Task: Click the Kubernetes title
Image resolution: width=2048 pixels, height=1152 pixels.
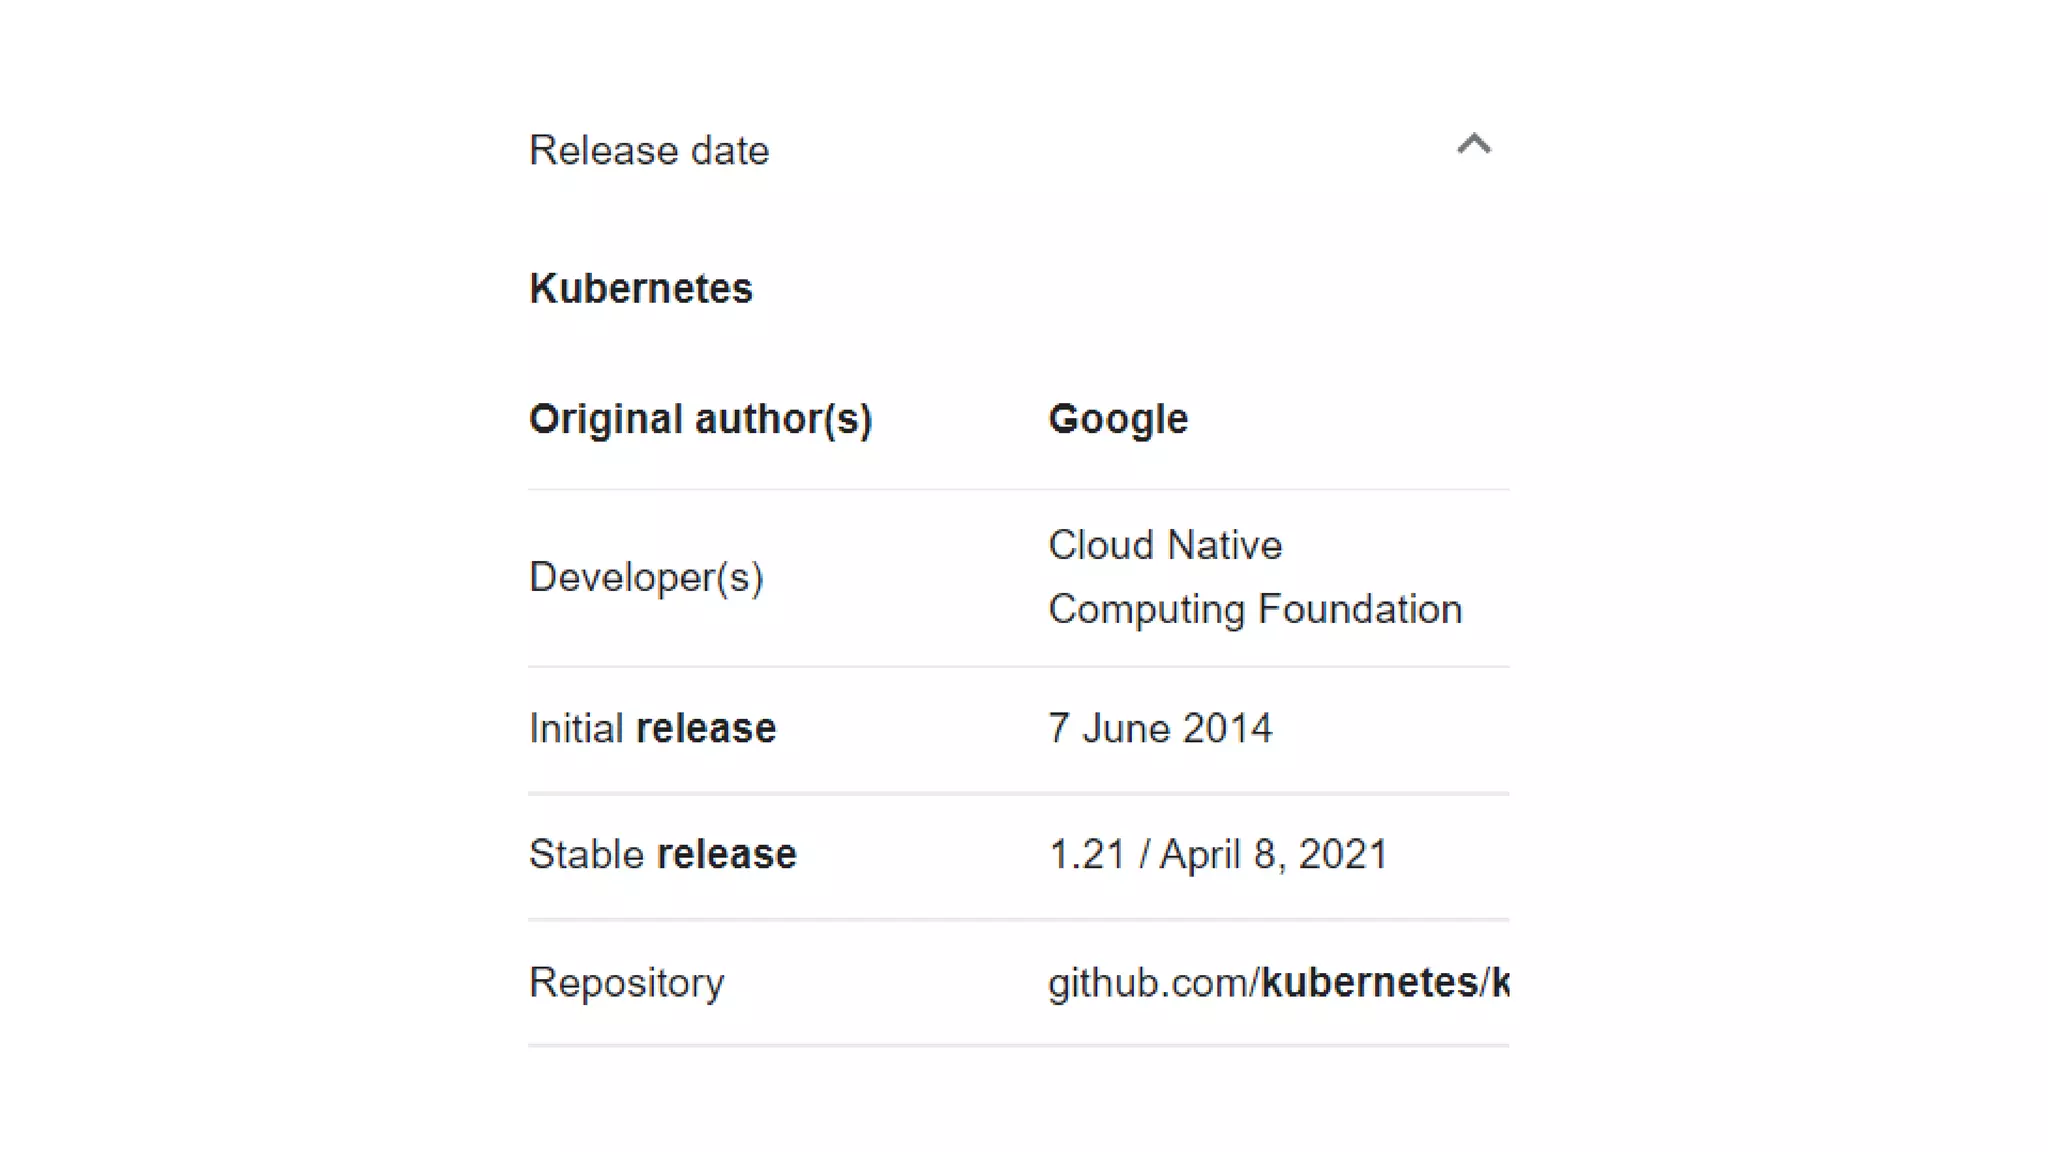Action: point(640,289)
